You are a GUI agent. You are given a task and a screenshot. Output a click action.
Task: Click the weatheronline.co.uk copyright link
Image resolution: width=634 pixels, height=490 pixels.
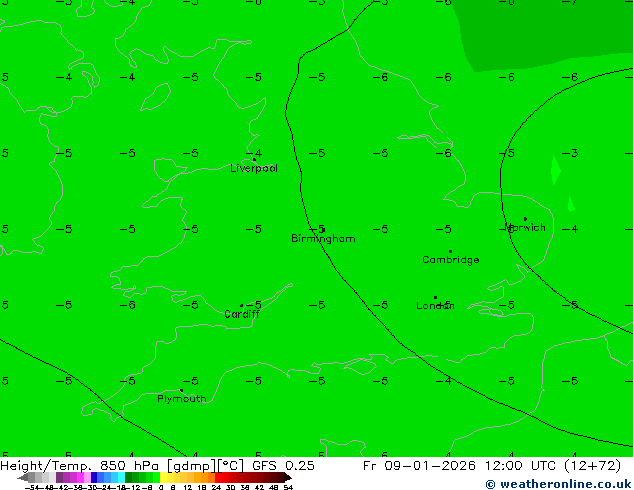pos(558,484)
